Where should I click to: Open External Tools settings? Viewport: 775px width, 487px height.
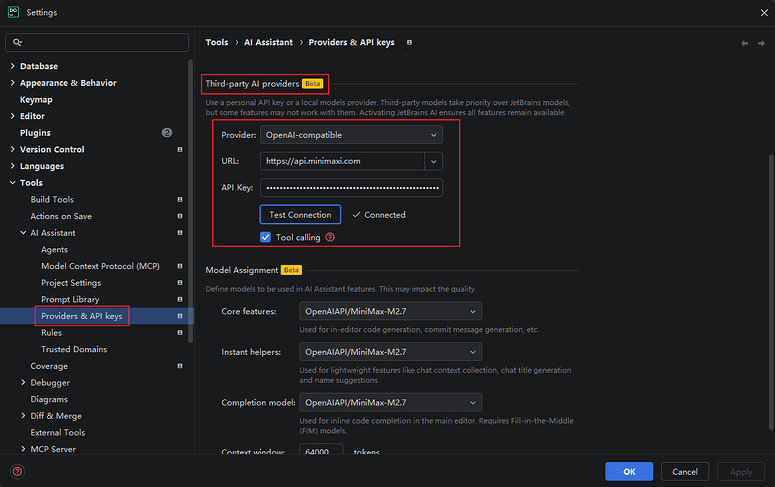pyautogui.click(x=58, y=433)
